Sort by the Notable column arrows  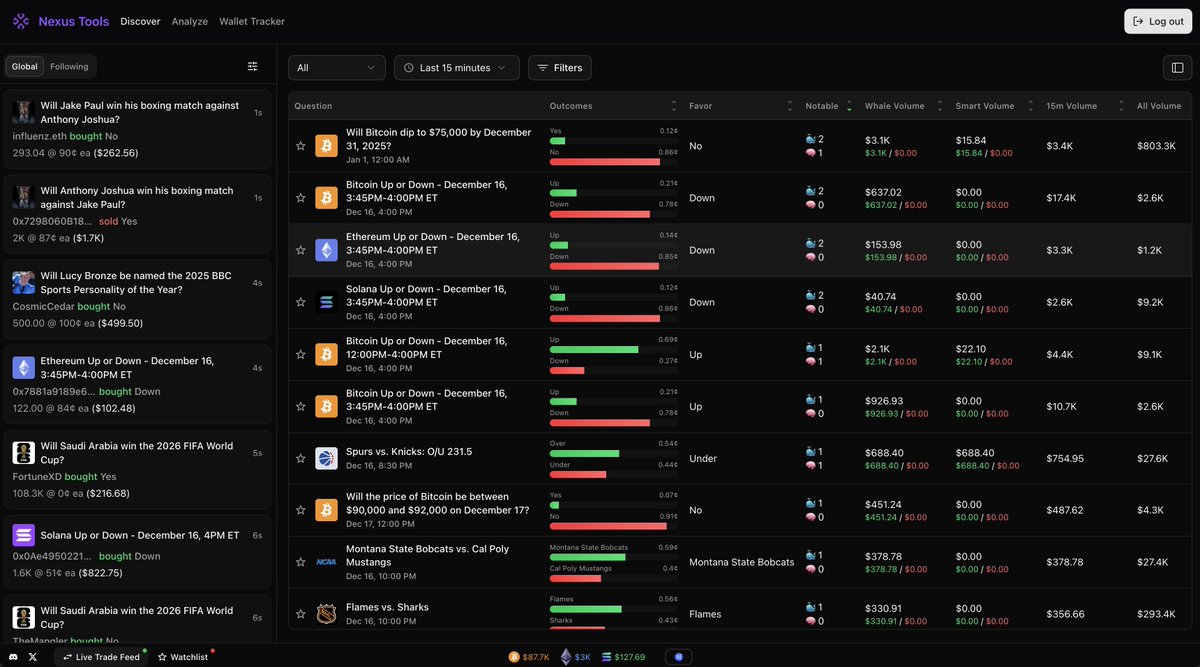click(850, 106)
